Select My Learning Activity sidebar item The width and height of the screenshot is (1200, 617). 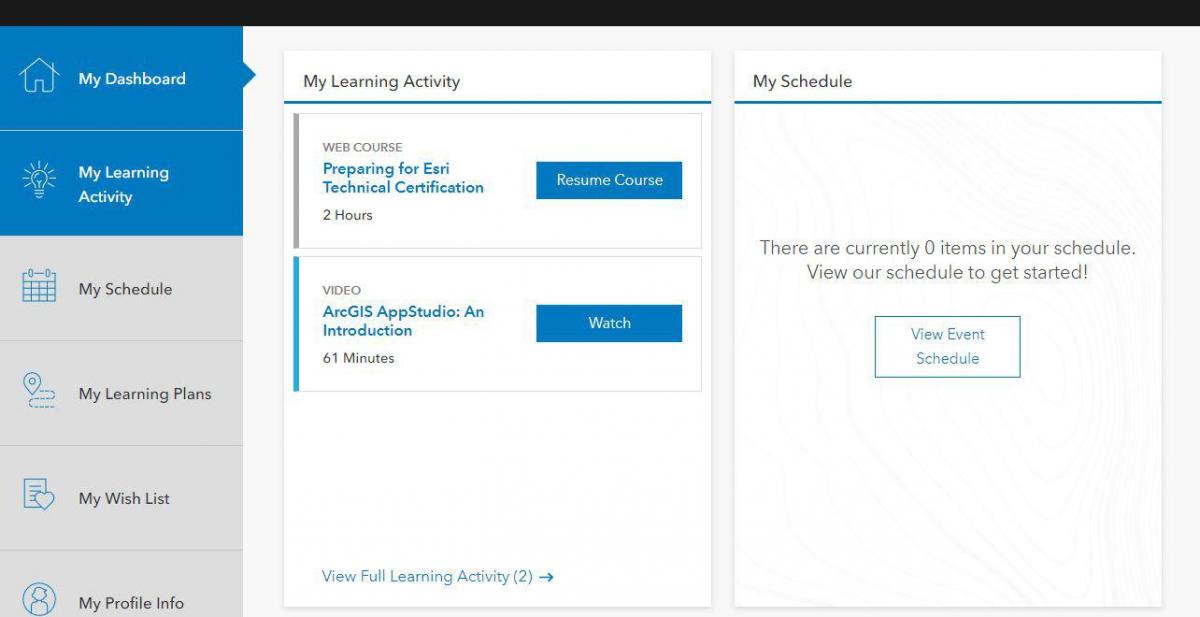tap(121, 183)
